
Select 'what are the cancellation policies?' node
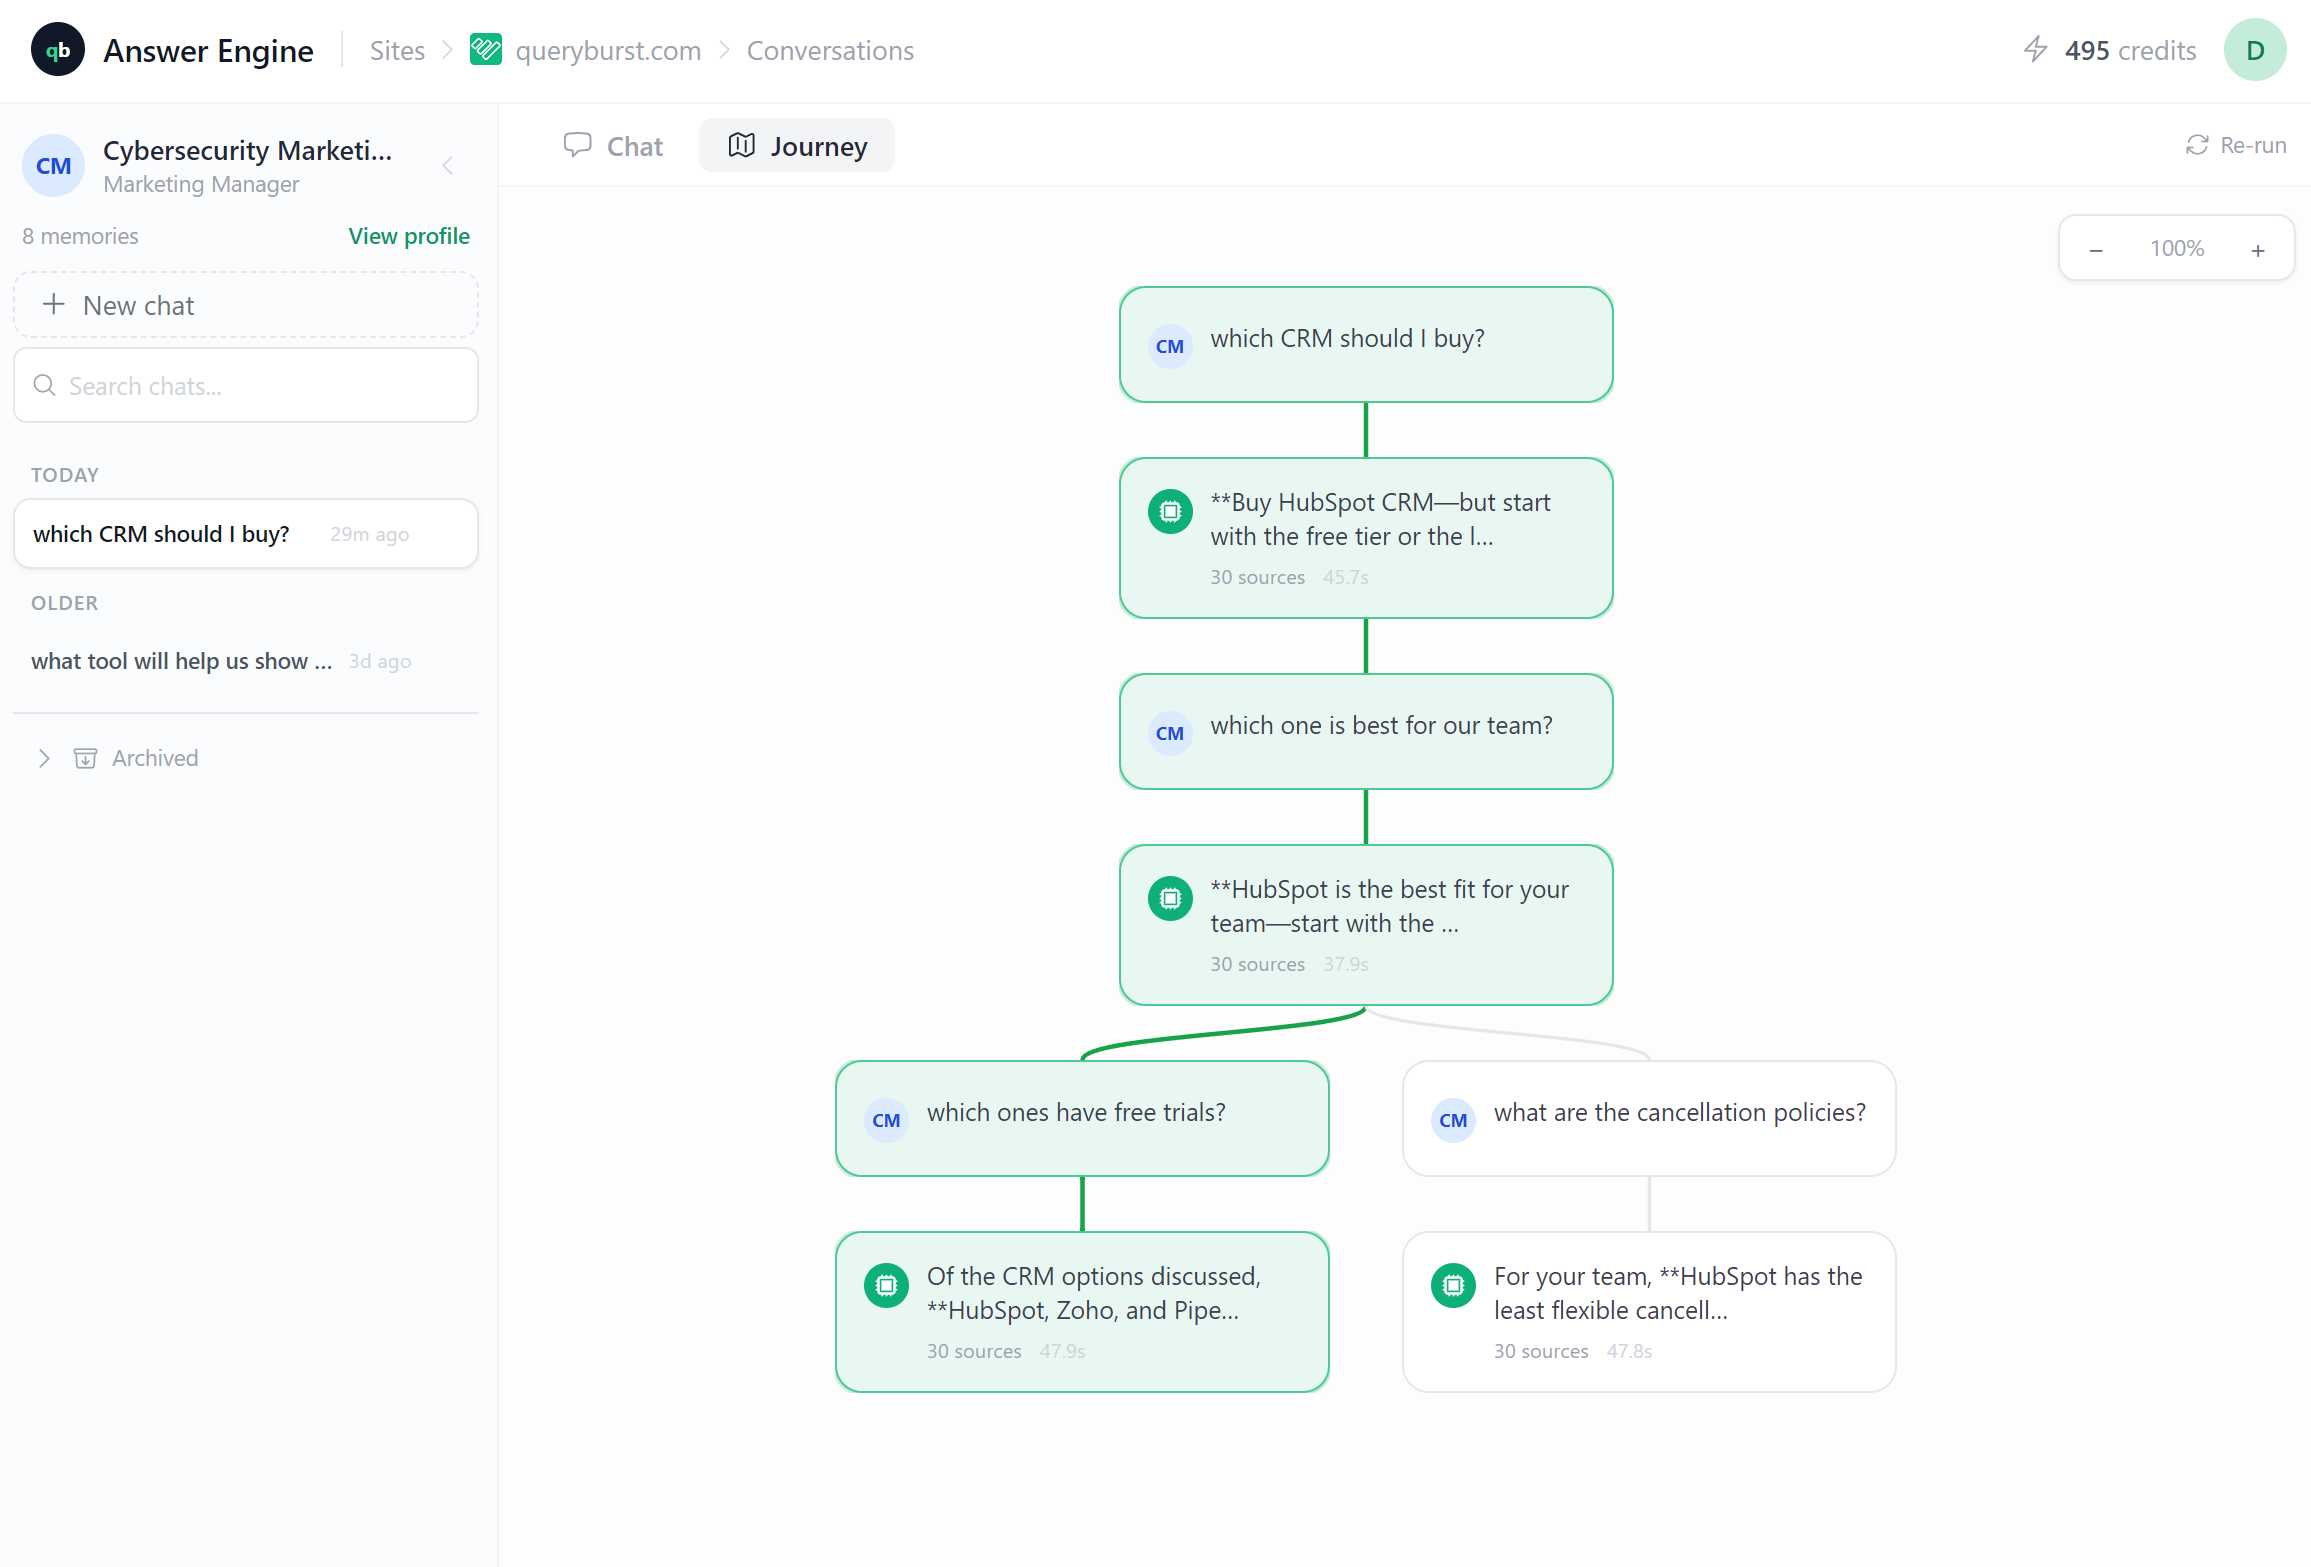[1649, 1119]
